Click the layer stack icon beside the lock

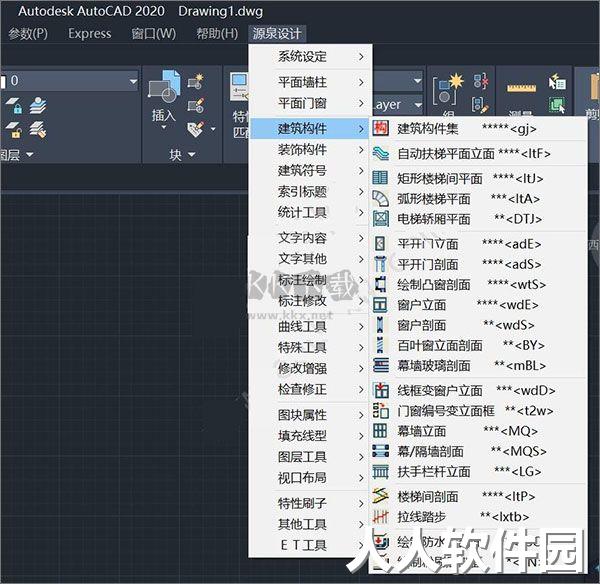click(38, 106)
